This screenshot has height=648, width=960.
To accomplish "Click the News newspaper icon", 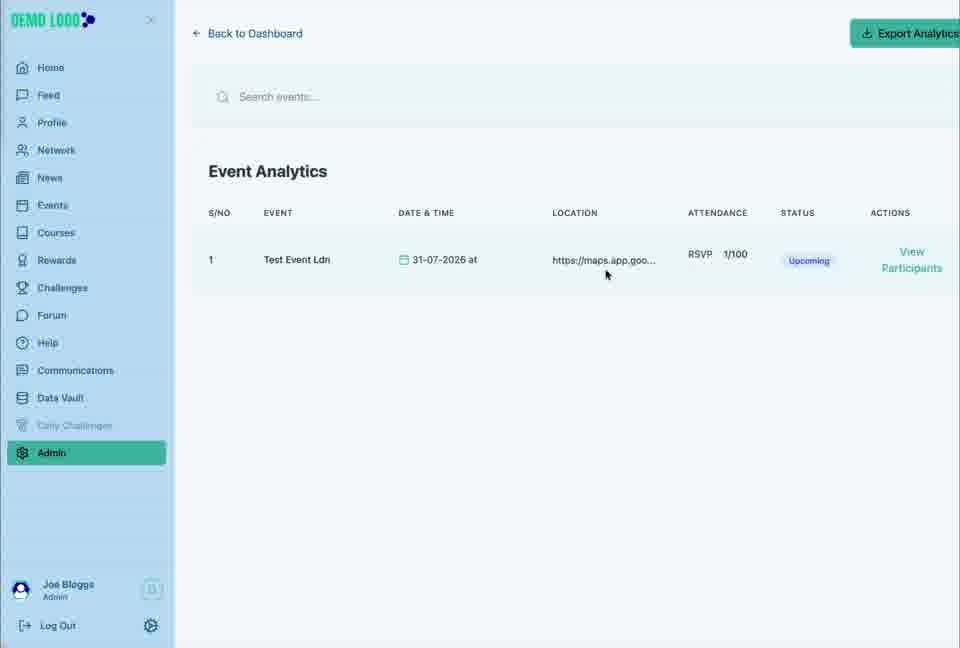I will pyautogui.click(x=22, y=178).
